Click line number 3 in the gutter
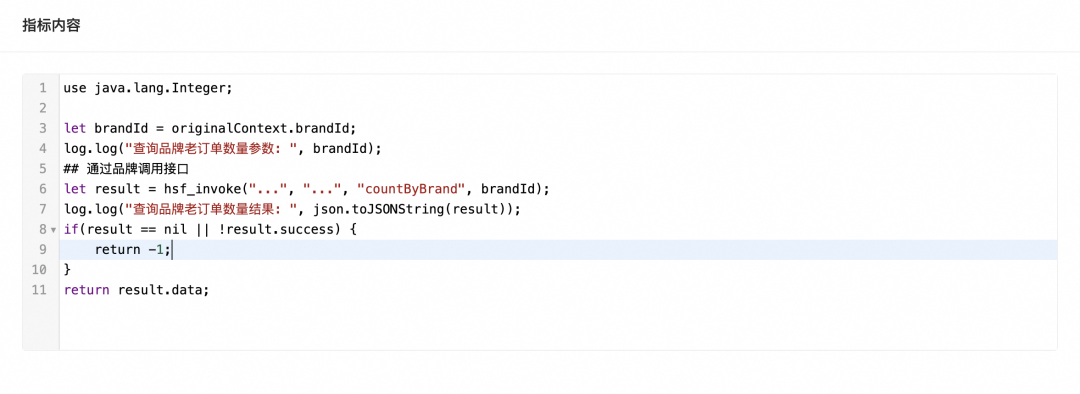The height and width of the screenshot is (394, 1080). click(43, 128)
